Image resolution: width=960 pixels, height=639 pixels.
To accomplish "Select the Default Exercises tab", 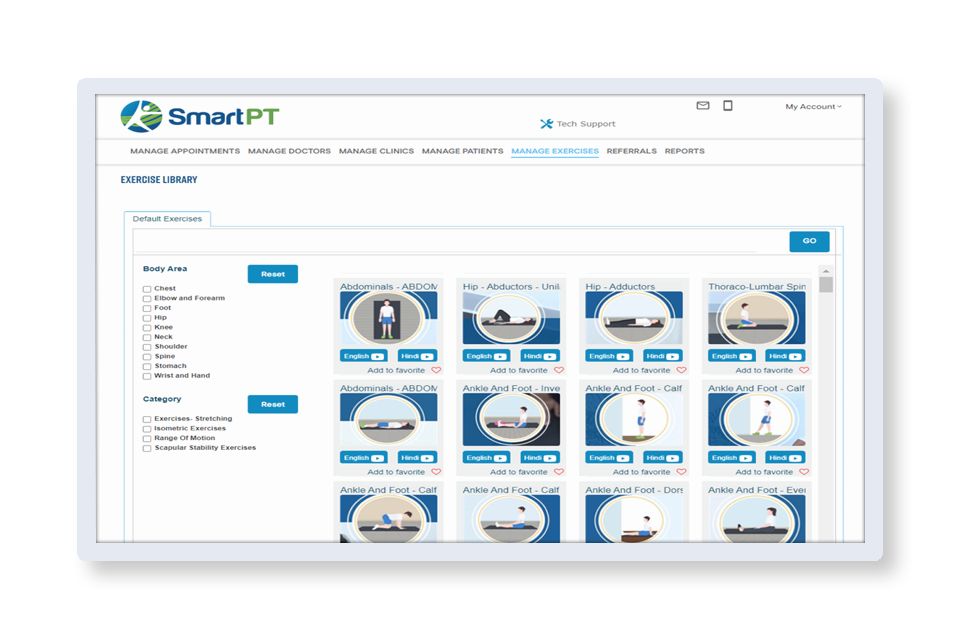I will click(x=167, y=219).
